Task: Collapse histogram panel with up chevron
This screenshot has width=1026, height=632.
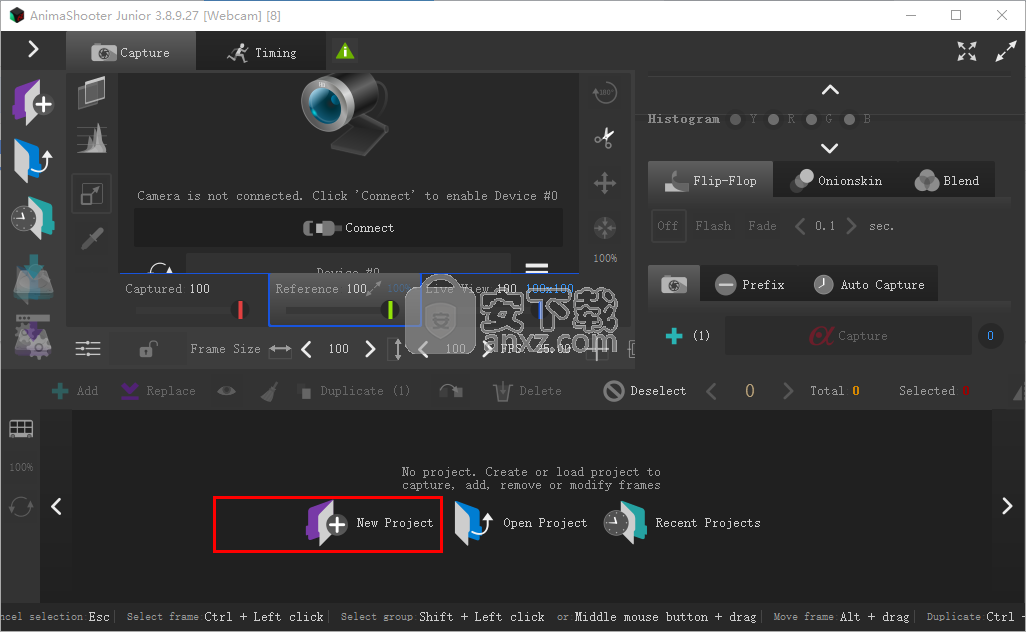Action: click(830, 90)
